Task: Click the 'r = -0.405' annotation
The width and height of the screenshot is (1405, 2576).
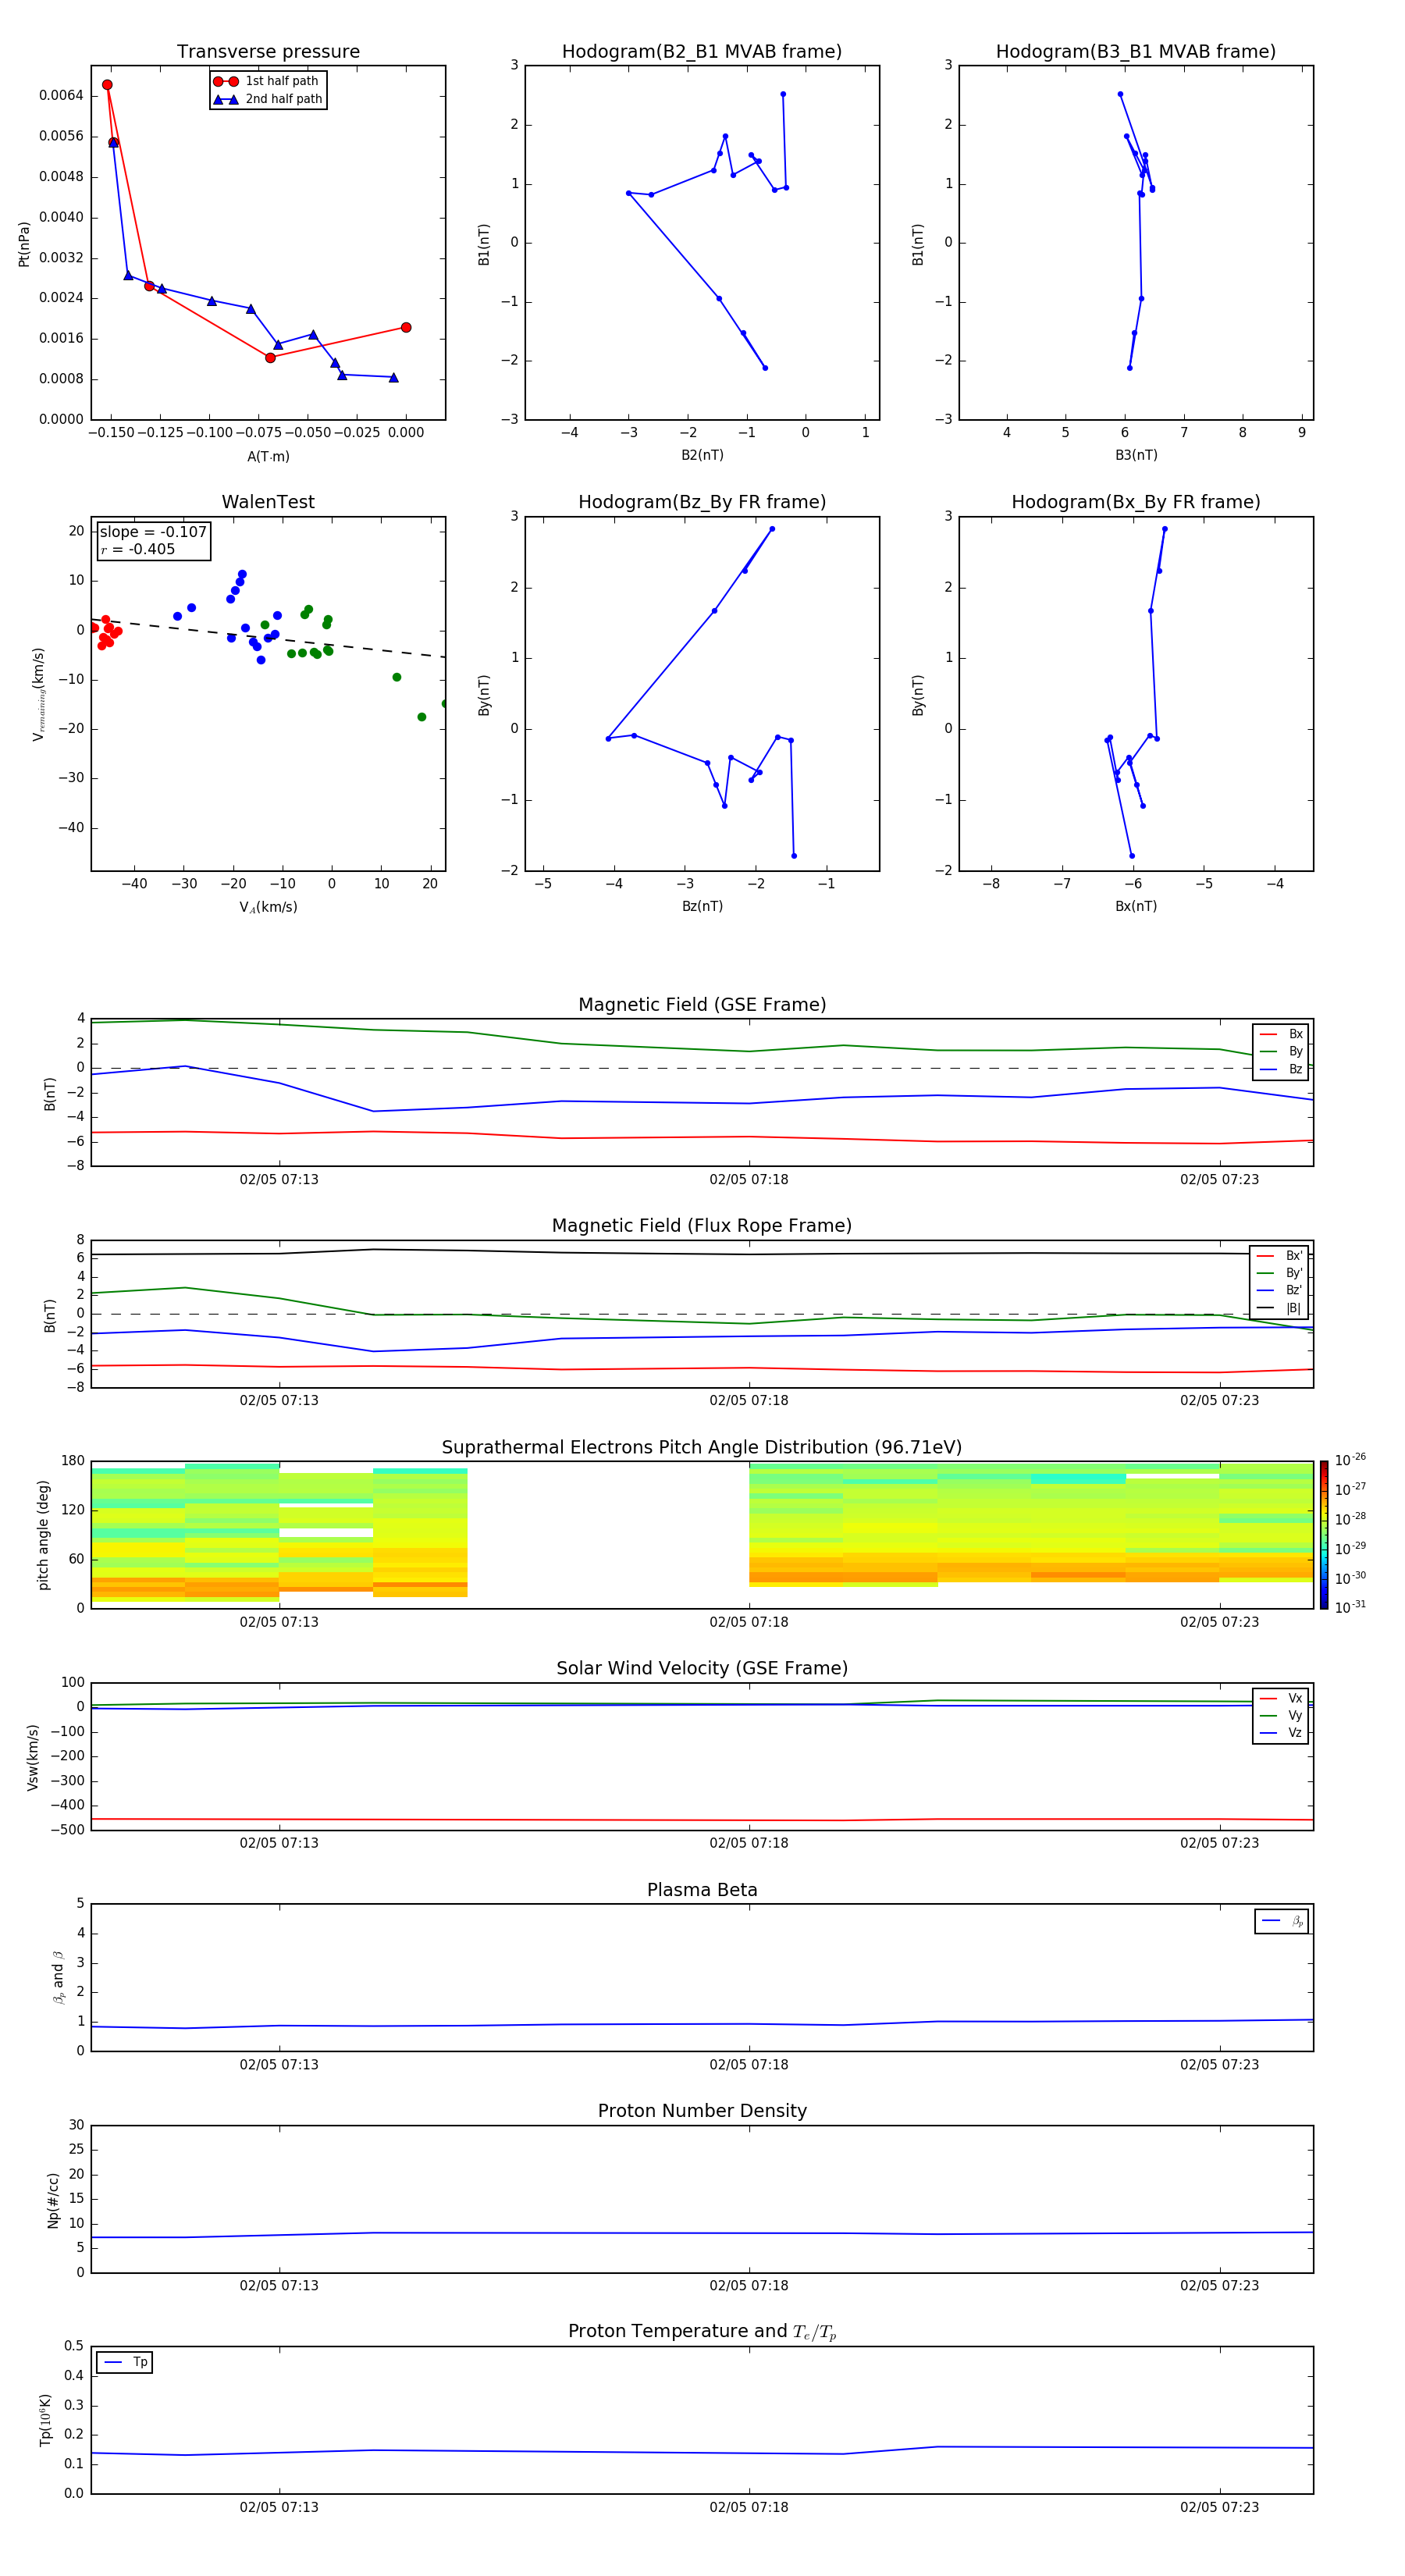Action: point(138,549)
